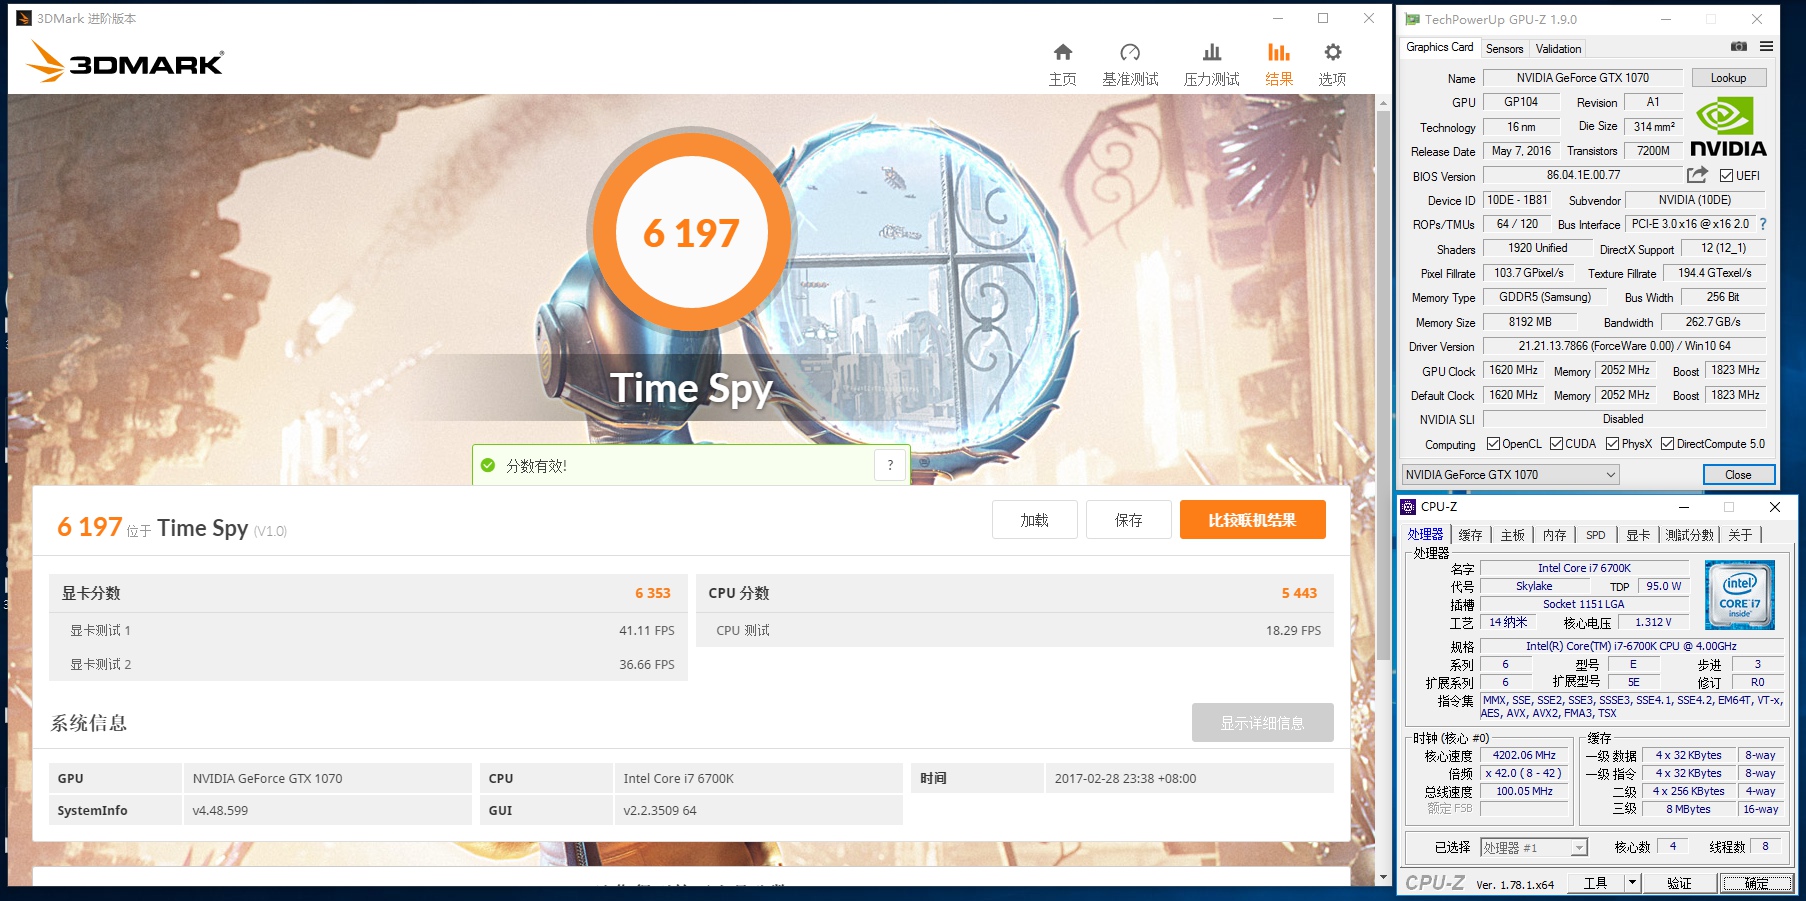Switch to the 缓存 tab in CPU-Z
Image resolution: width=1806 pixels, height=901 pixels.
[1471, 534]
